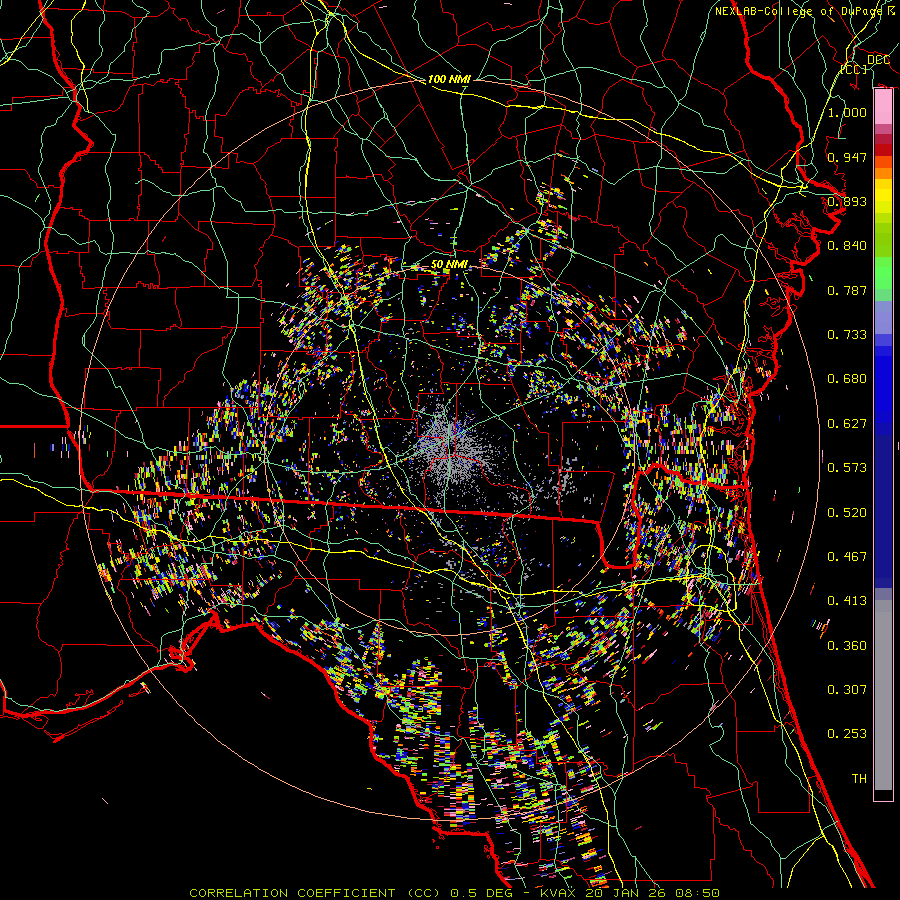Click the "50 NMI" range ring label
900x900 pixels.
click(x=449, y=264)
